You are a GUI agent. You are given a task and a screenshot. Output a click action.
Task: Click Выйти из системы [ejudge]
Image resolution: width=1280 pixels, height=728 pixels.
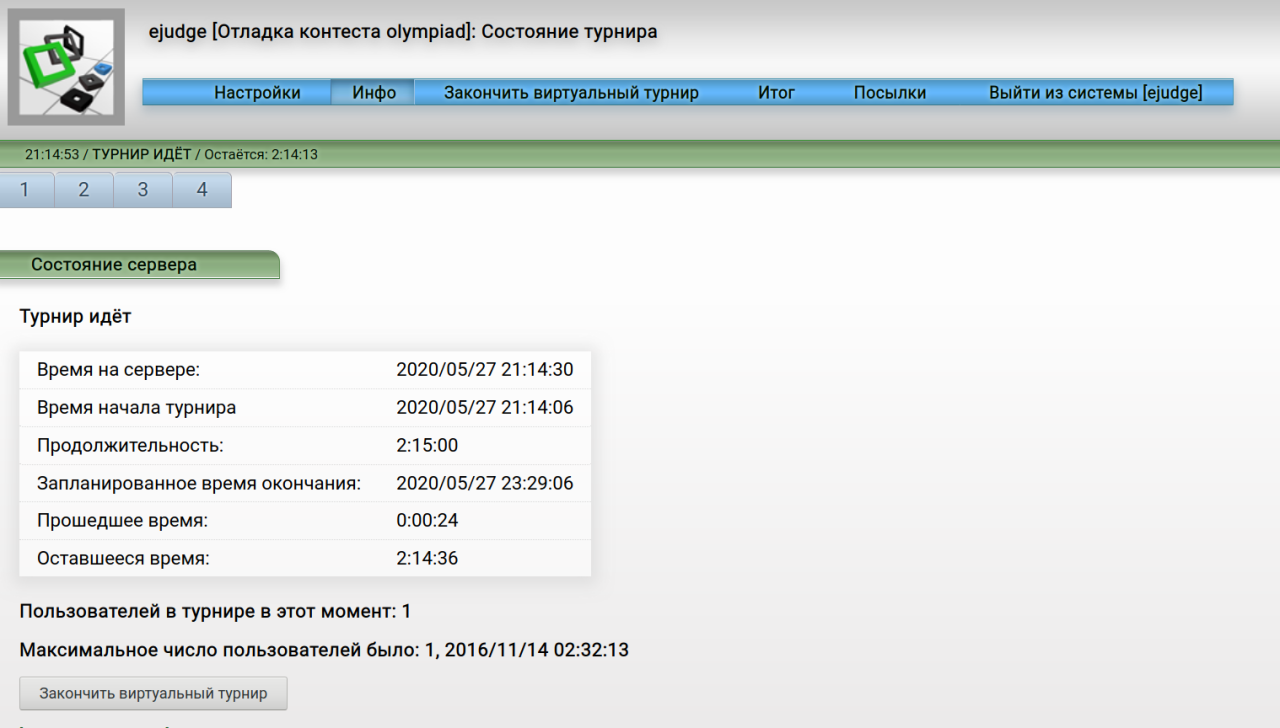pos(1096,92)
